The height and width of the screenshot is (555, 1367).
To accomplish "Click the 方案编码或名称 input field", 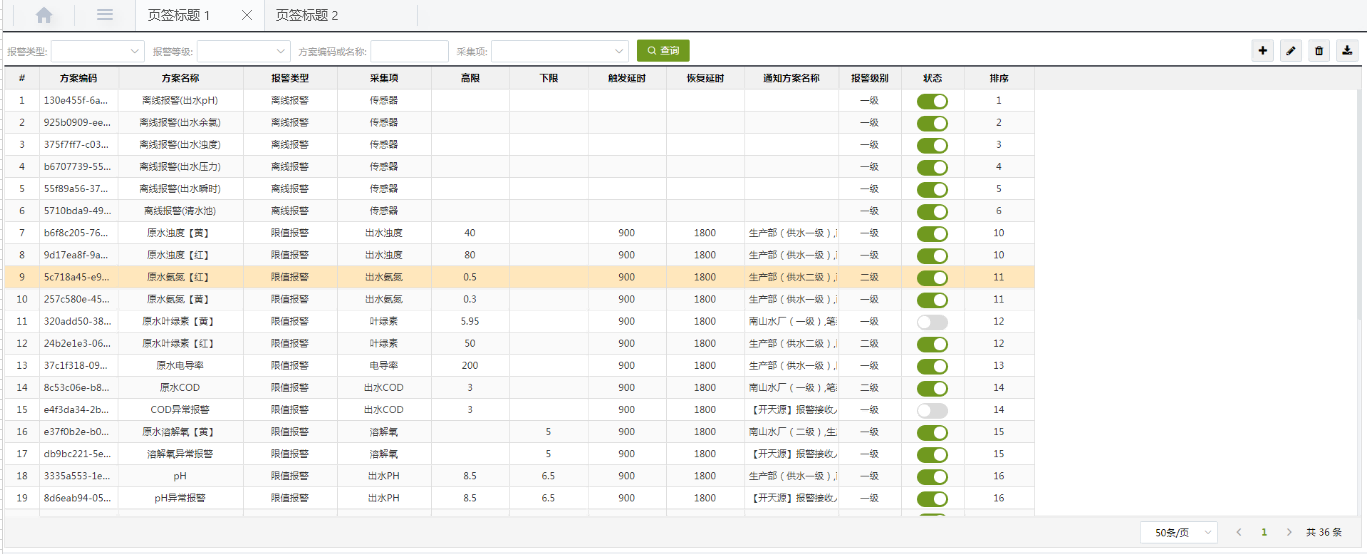I will pyautogui.click(x=409, y=51).
